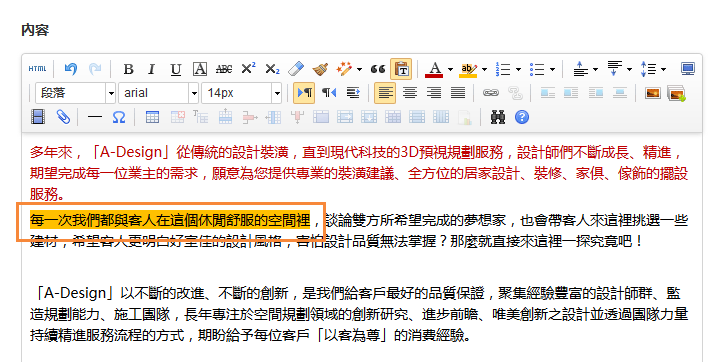
Task: Undo the last edit
Action: point(70,69)
